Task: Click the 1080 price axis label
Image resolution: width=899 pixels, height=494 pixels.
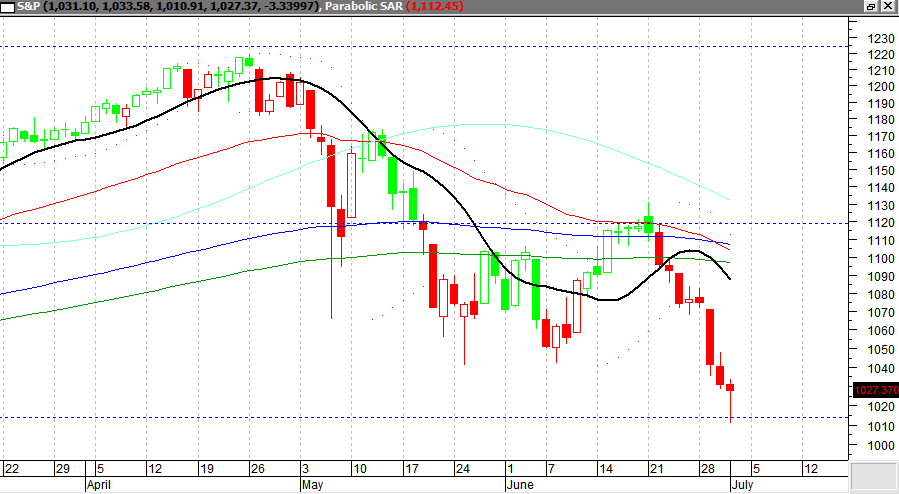Action: click(881, 295)
